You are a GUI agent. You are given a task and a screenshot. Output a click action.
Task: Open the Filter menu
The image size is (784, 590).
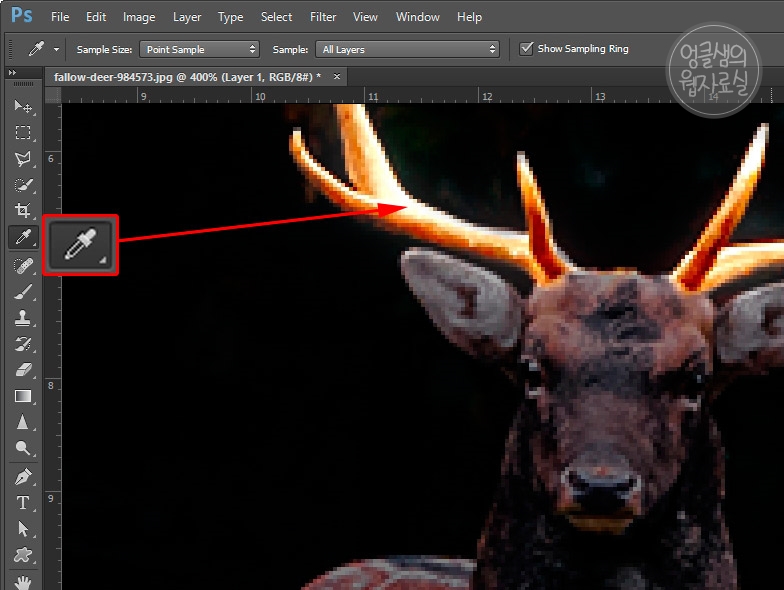coord(323,17)
